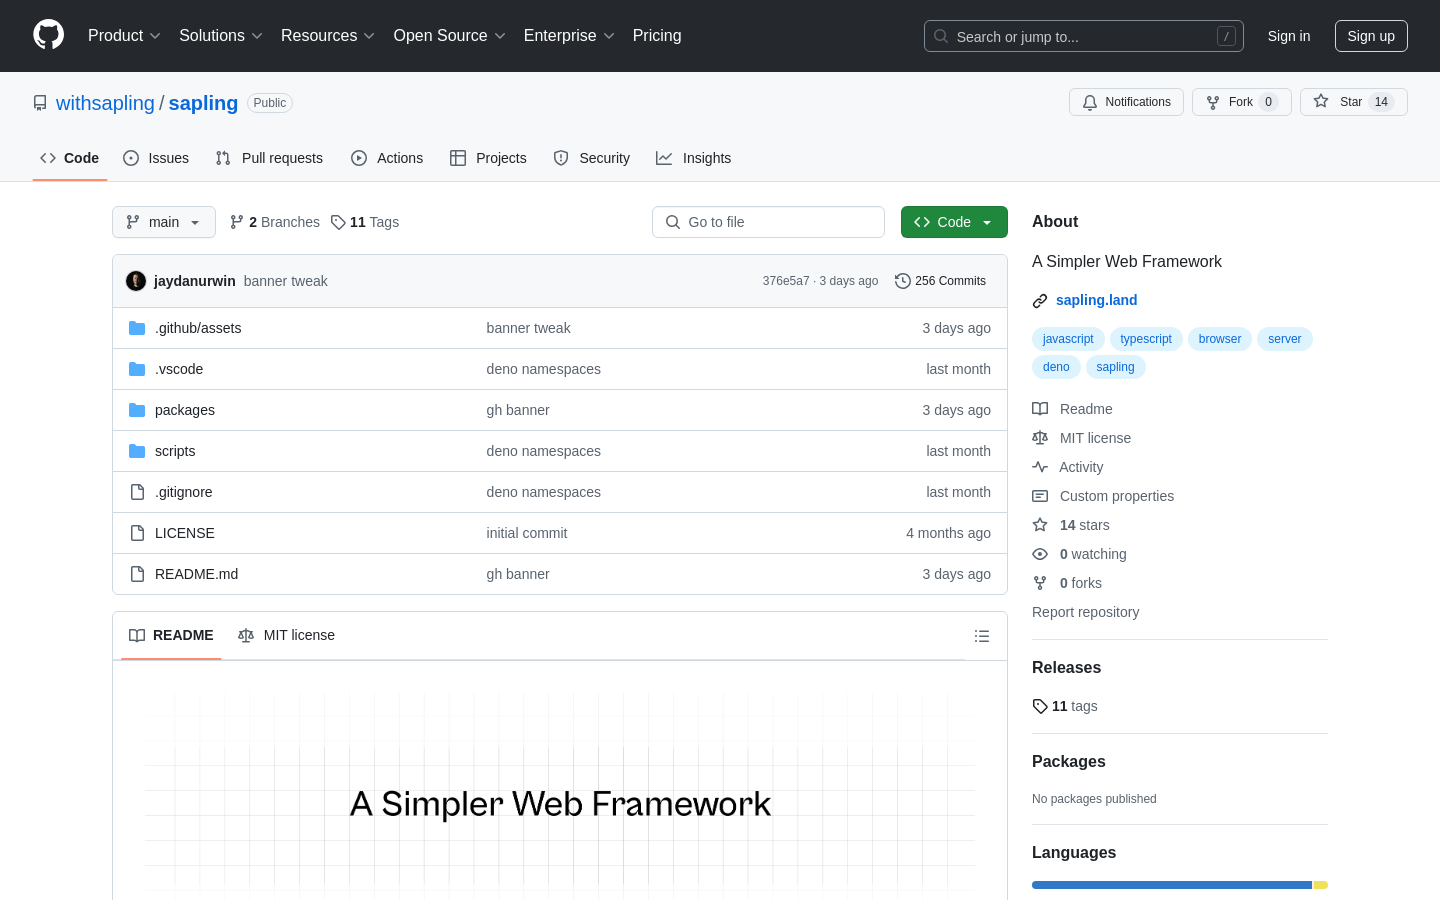The image size is (1440, 900).
Task: Click the bell Notifications button
Action: pyautogui.click(x=1126, y=102)
